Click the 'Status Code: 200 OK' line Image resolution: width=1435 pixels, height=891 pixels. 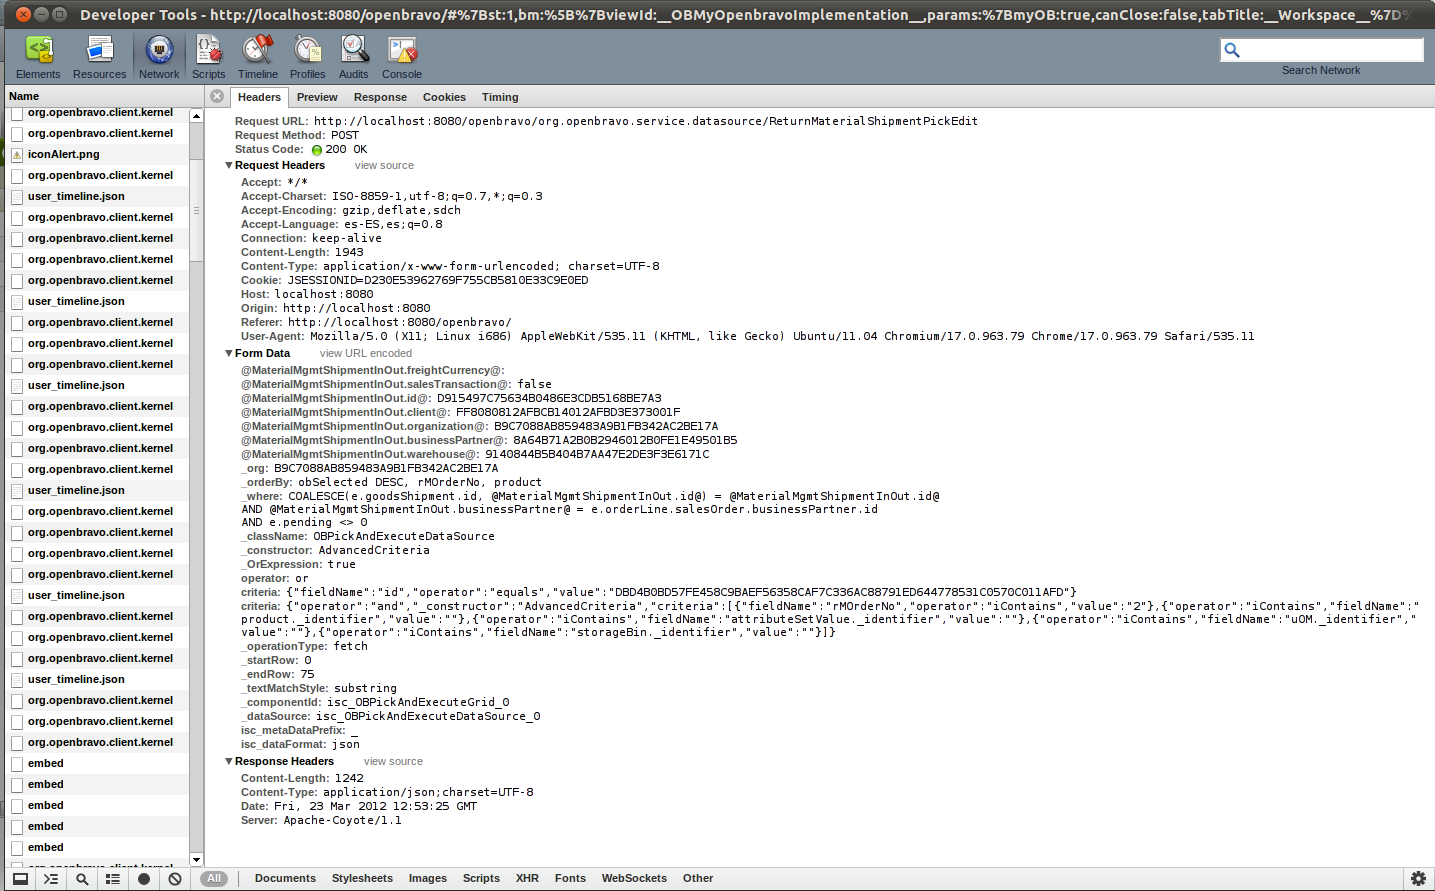[301, 150]
